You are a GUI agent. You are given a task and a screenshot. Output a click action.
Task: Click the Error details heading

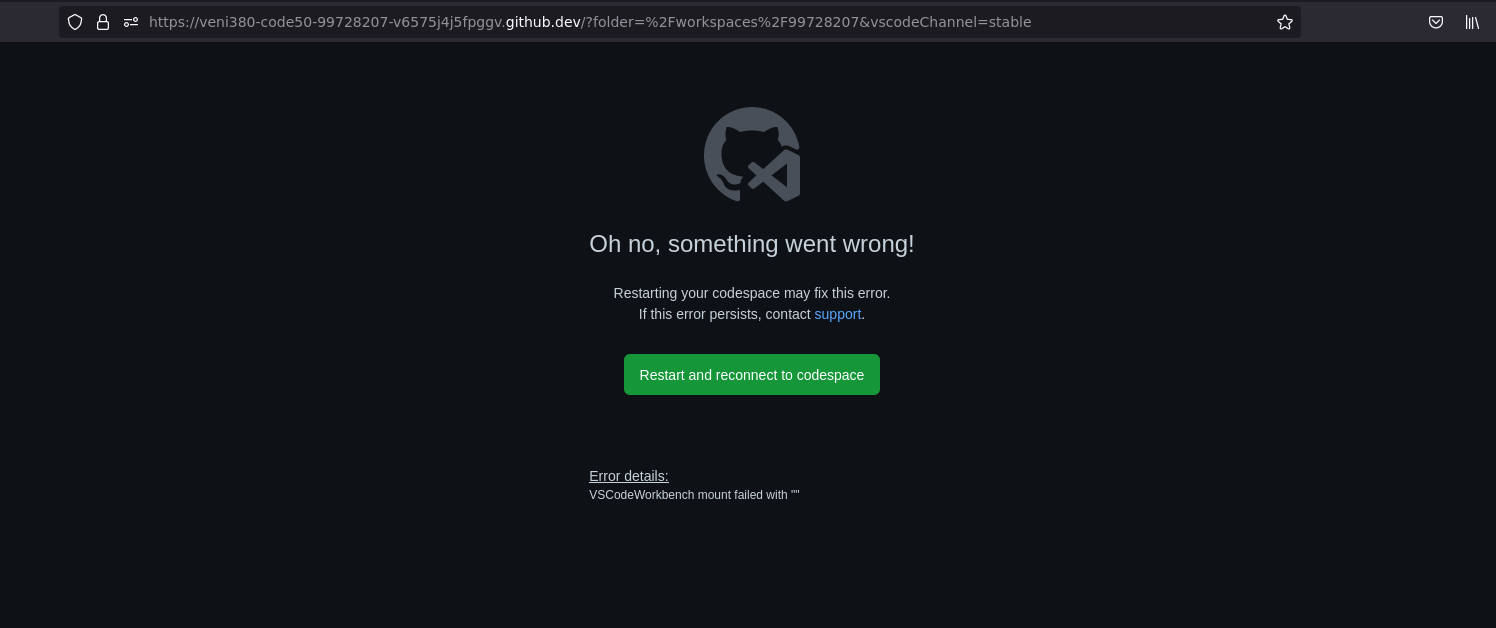point(629,476)
